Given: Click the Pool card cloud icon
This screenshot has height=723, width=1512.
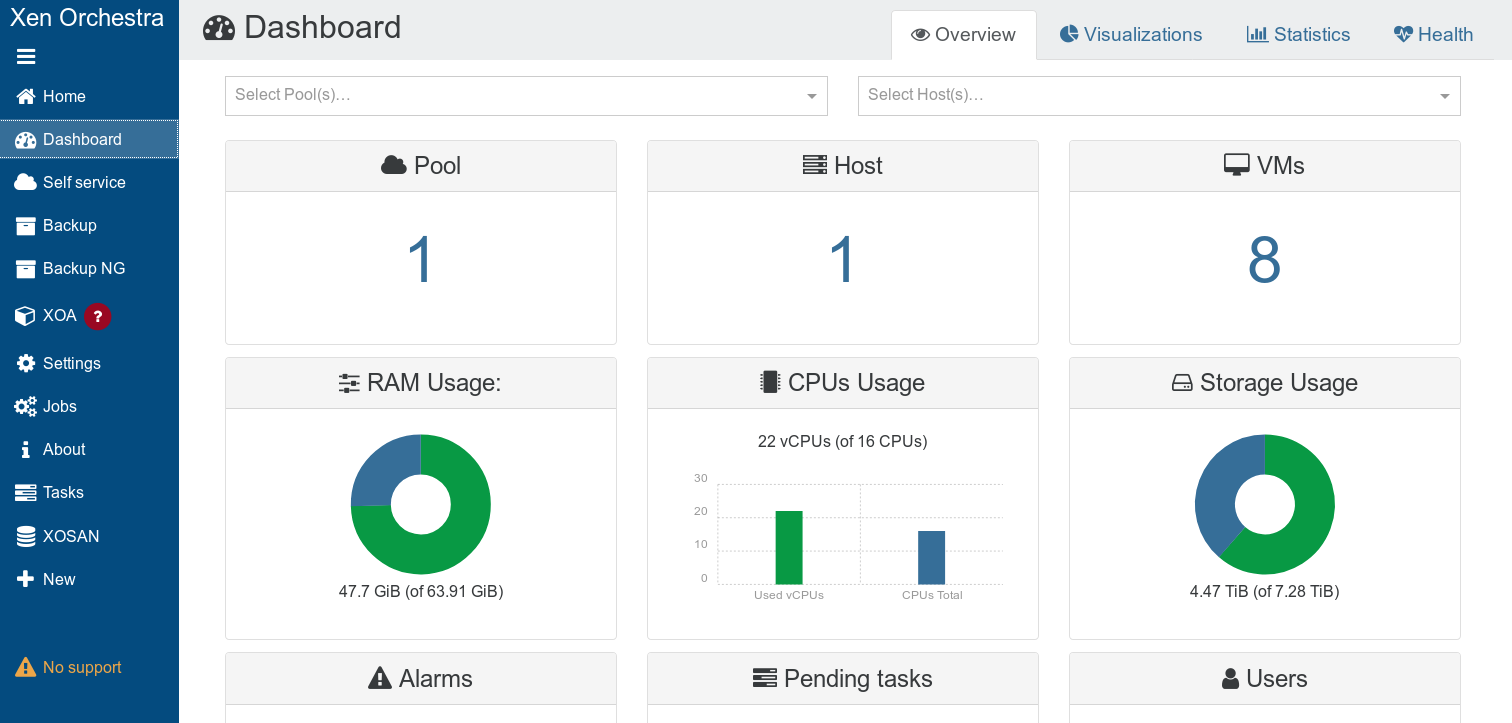Looking at the screenshot, I should pyautogui.click(x=394, y=165).
